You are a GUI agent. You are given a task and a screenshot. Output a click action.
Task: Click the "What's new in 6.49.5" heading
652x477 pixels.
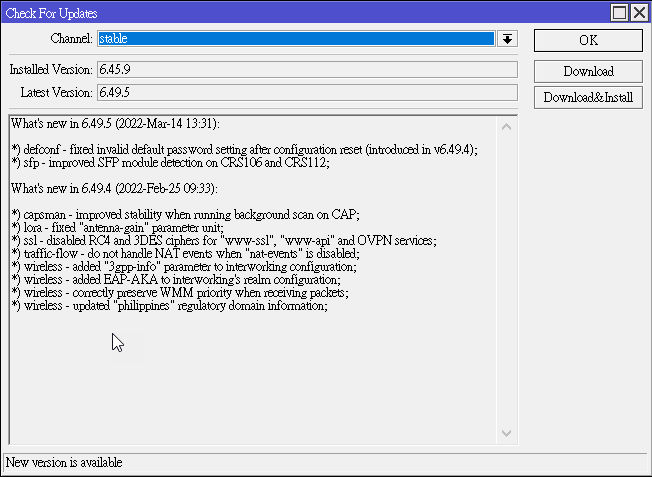115,124
